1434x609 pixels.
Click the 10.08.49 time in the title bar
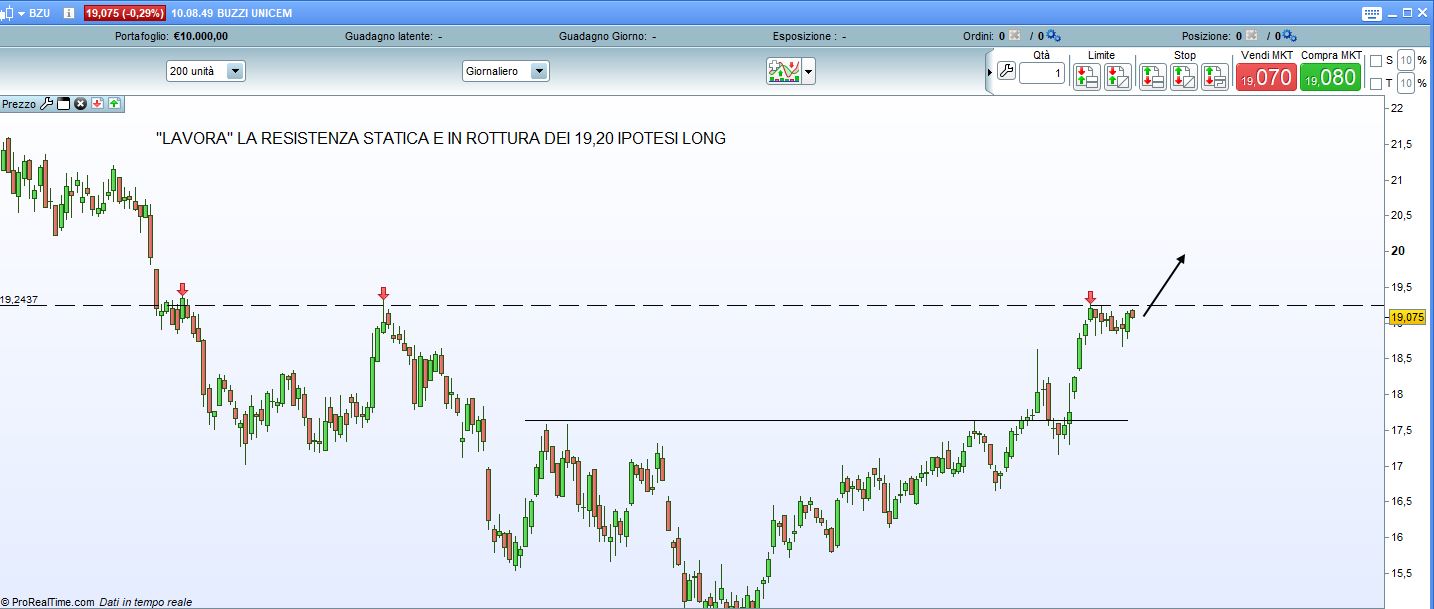coord(192,13)
